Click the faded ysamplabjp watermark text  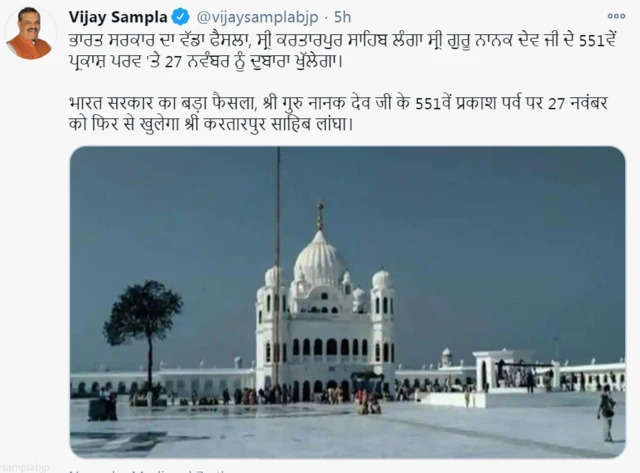[24, 468]
